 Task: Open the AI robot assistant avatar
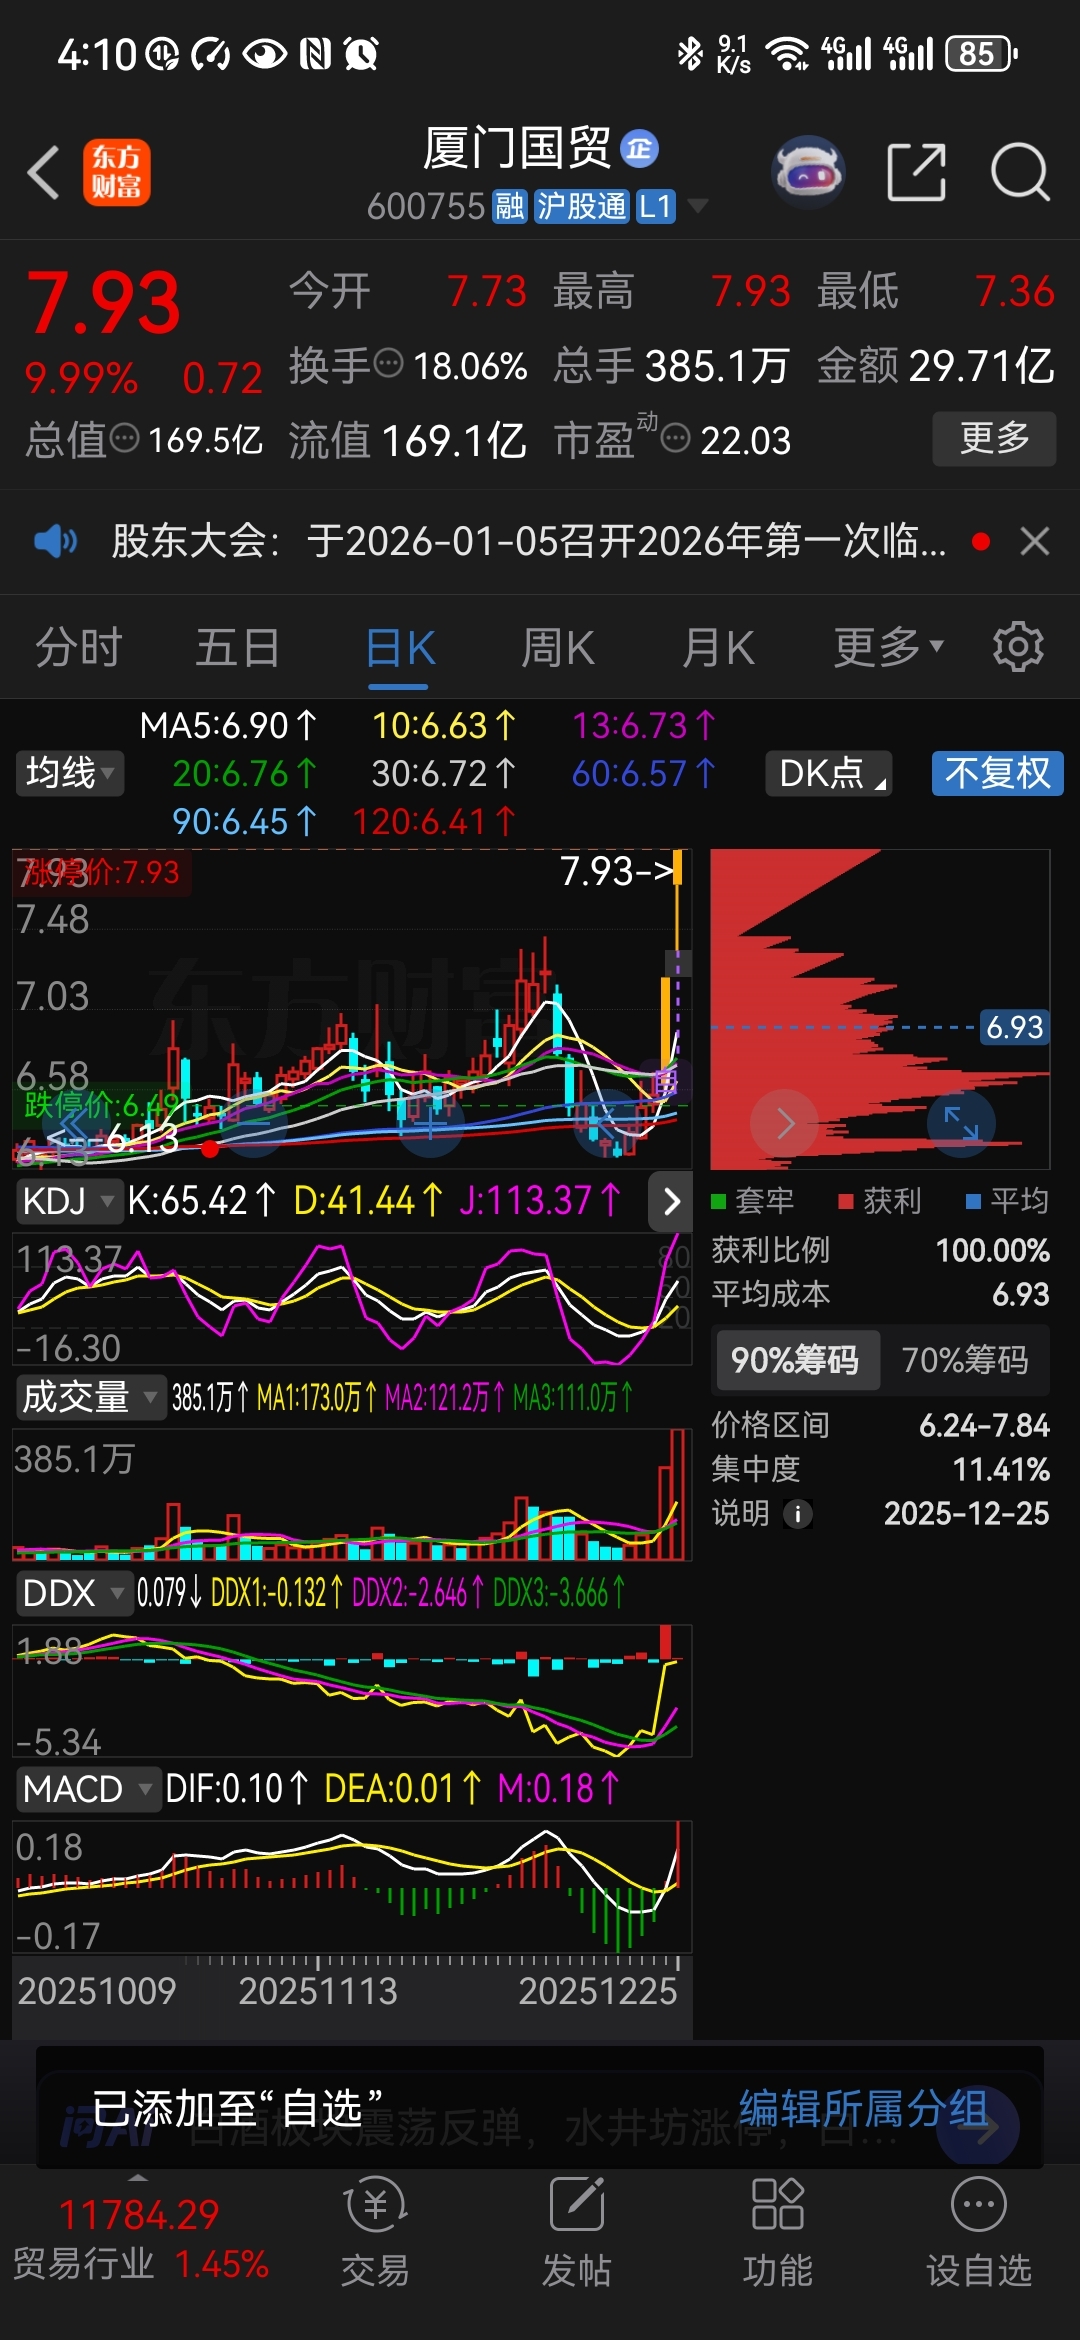click(809, 172)
